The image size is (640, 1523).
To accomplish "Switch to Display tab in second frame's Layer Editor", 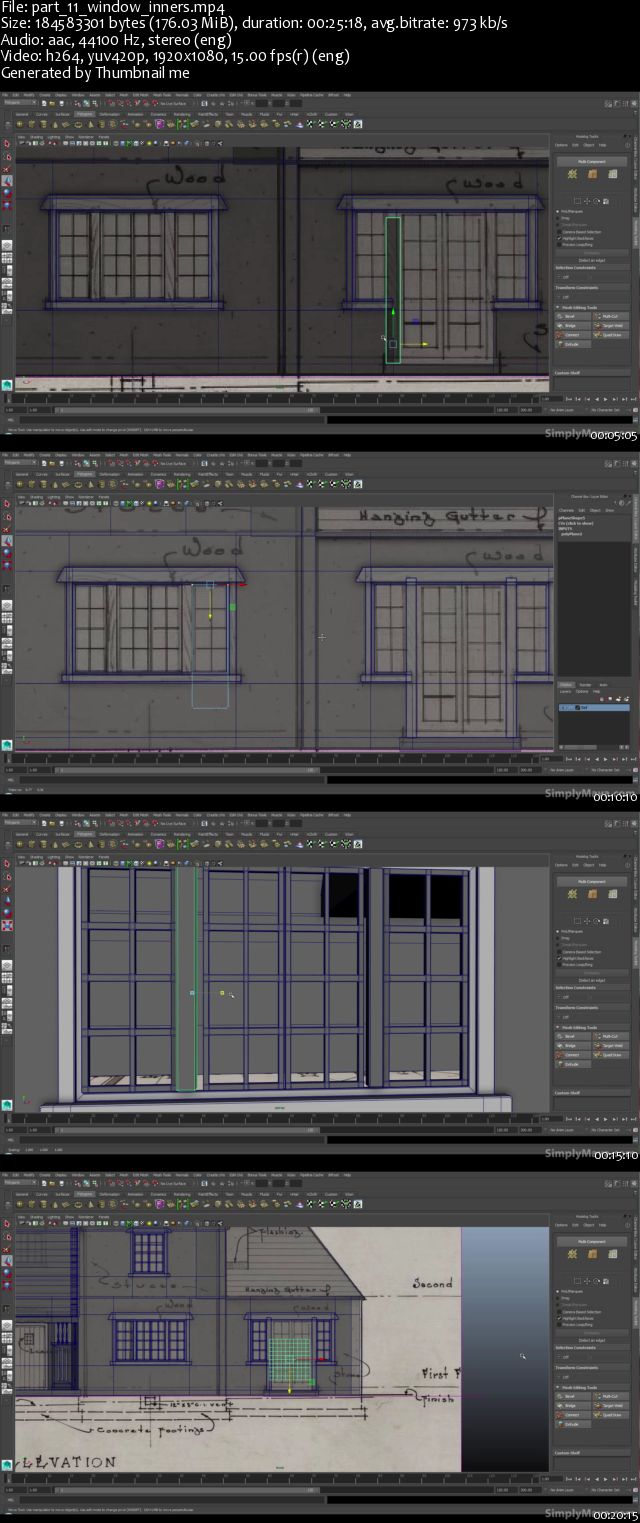I will point(565,685).
